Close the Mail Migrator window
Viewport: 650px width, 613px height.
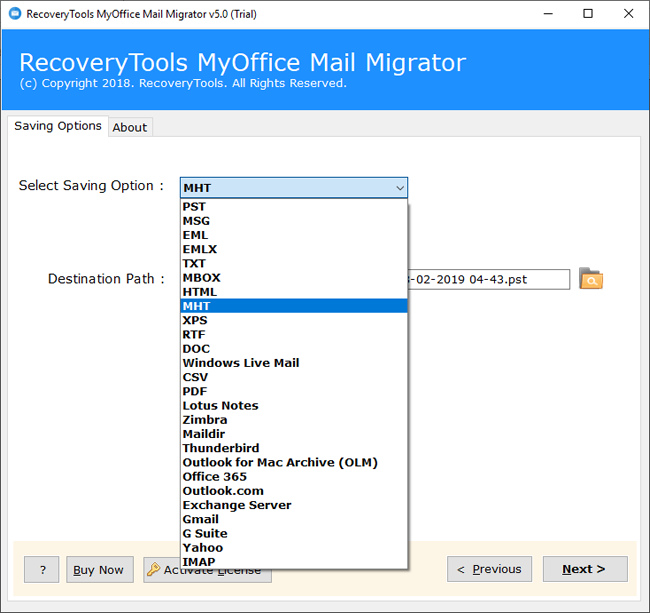628,14
